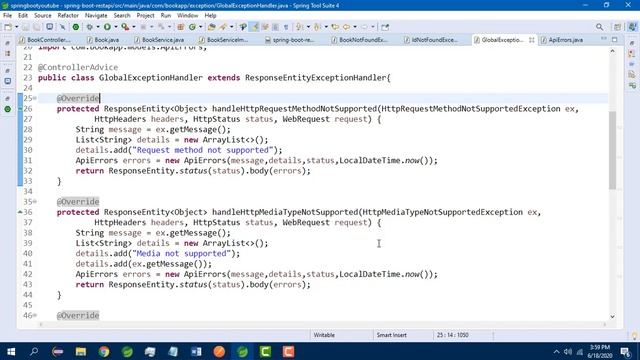This screenshot has width=640, height=360.
Task: Collapse the method at line 35
Action: click(35, 202)
